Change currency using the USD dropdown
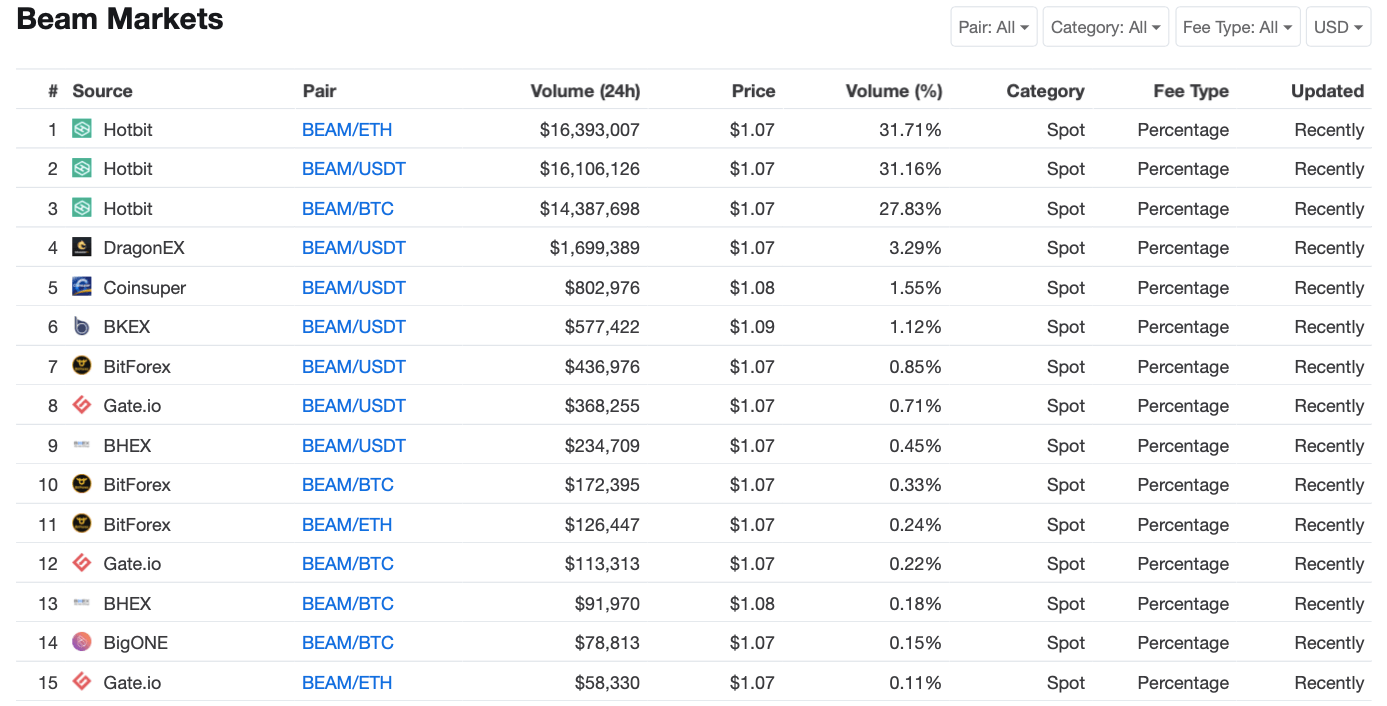Viewport: 1387px width, 706px height. point(1337,27)
